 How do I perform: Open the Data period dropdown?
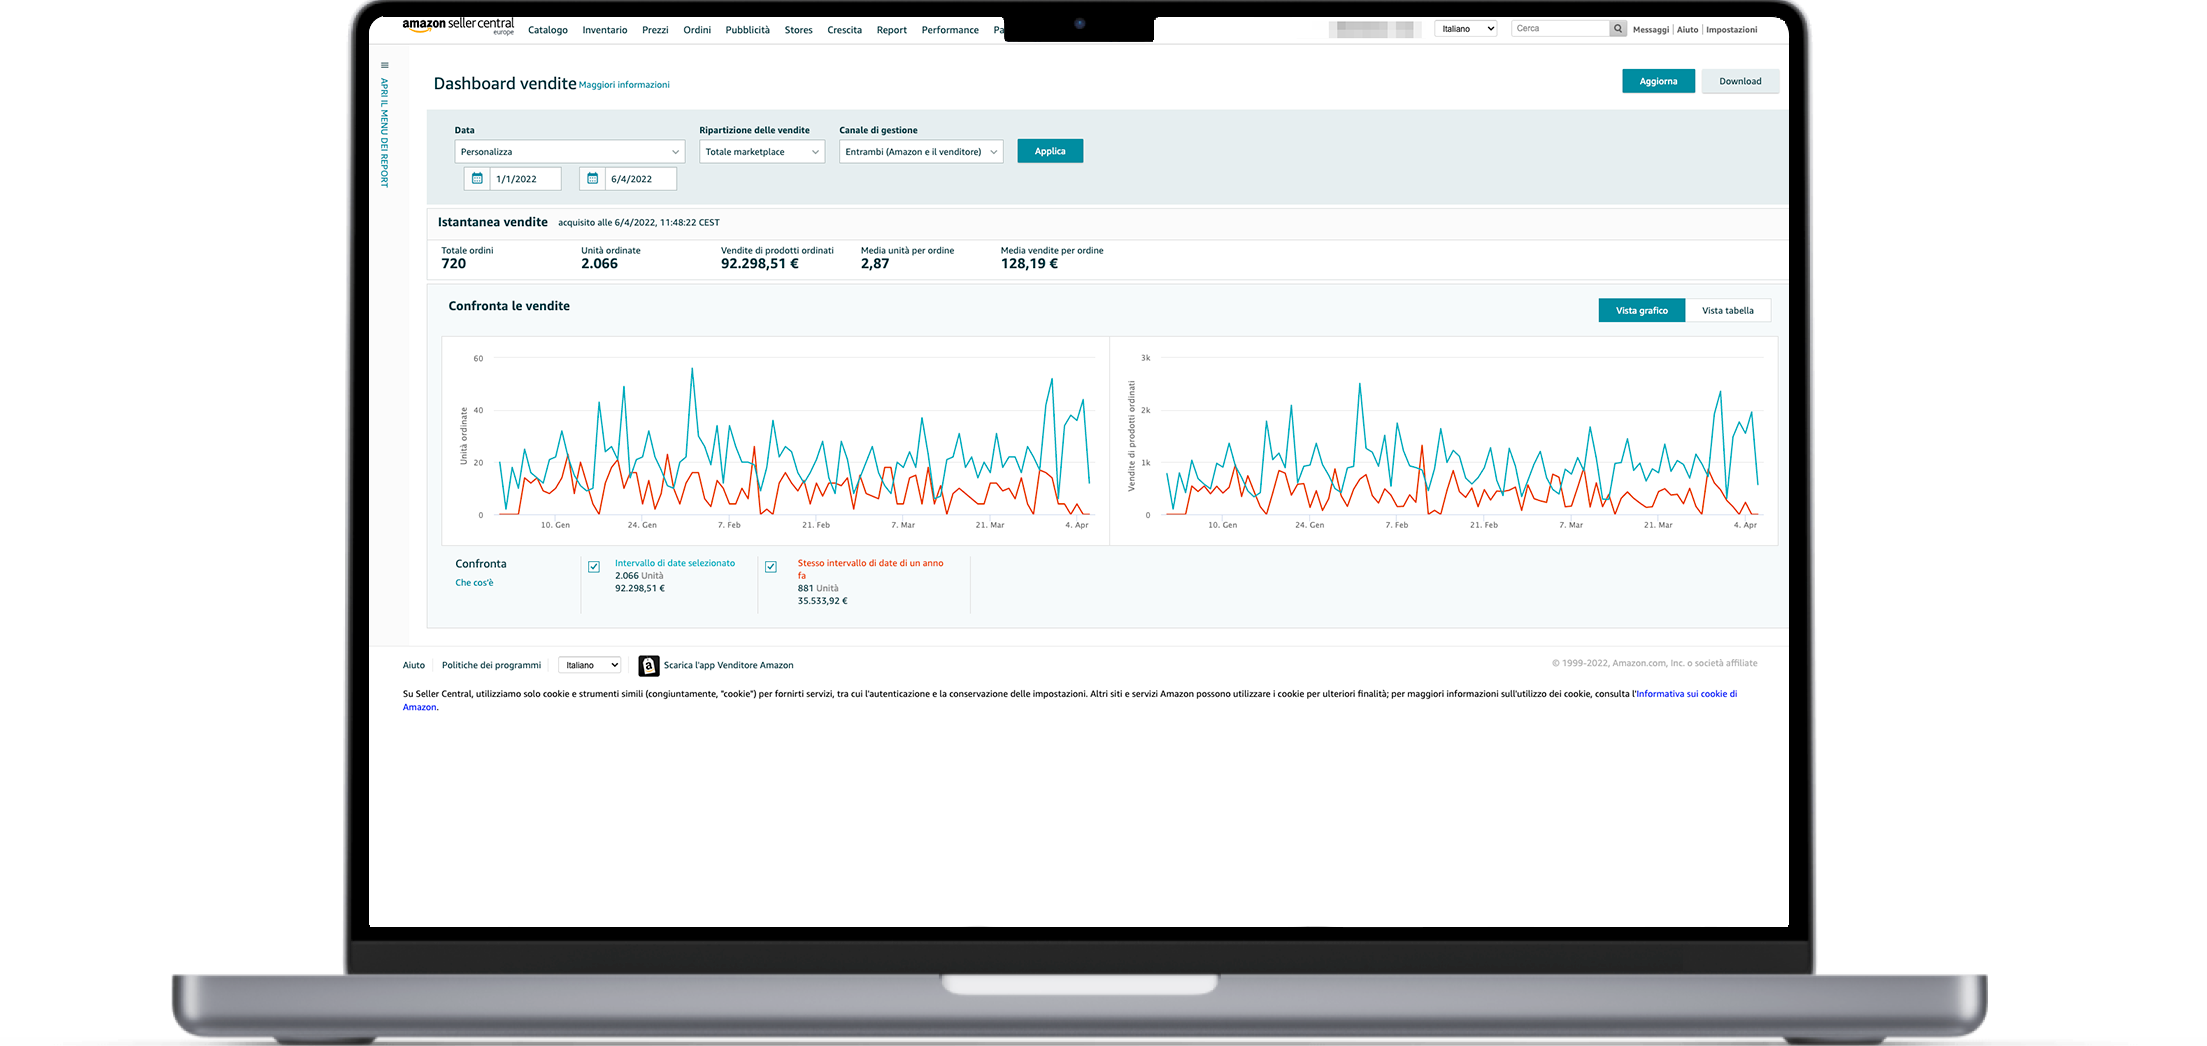(570, 152)
